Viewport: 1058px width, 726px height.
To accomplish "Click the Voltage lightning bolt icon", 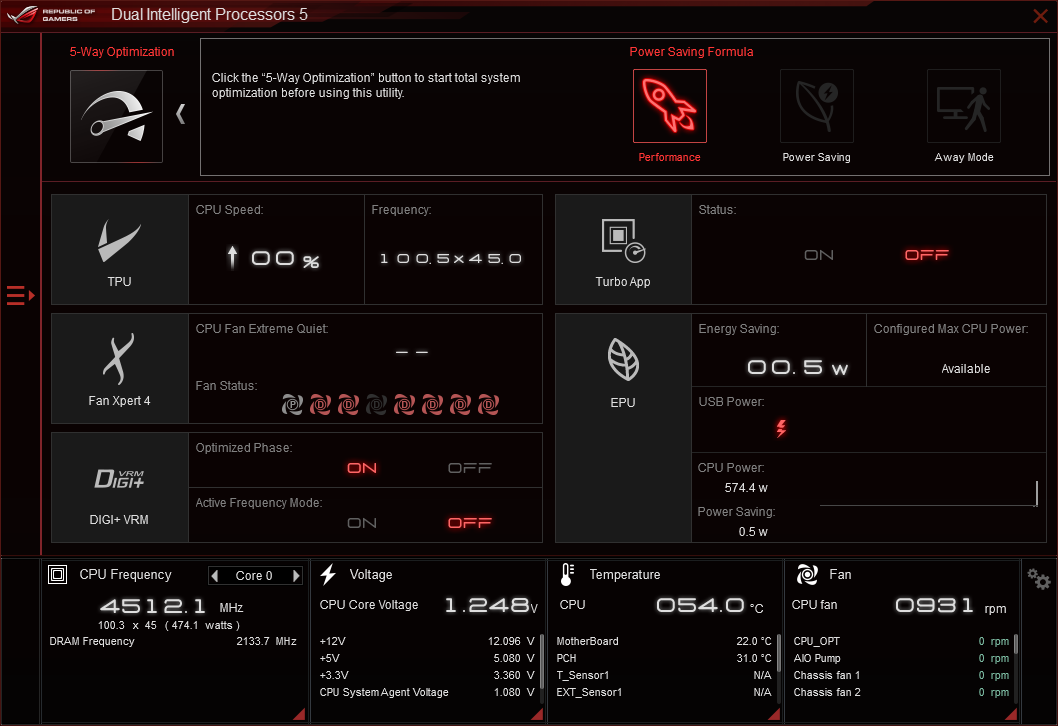I will pyautogui.click(x=328, y=574).
